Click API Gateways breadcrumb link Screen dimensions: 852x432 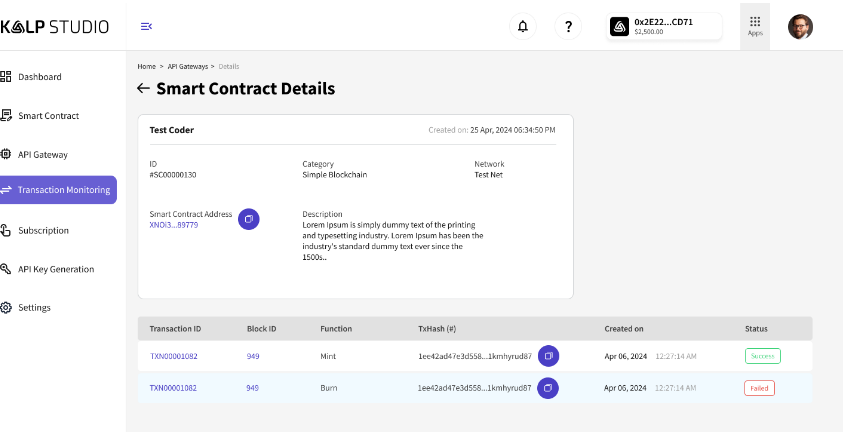coord(187,66)
